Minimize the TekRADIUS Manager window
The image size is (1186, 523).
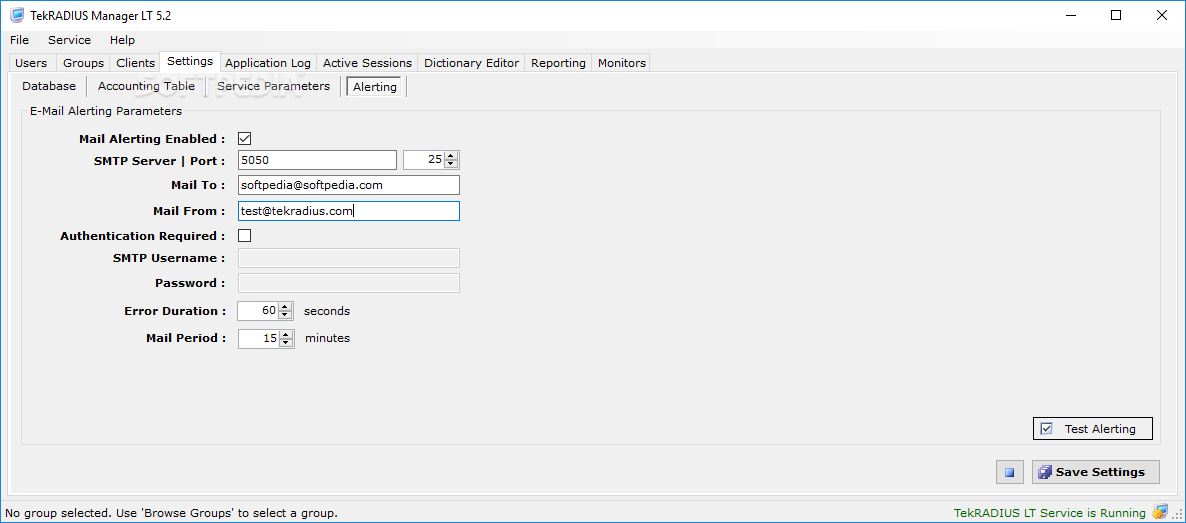tap(1071, 15)
